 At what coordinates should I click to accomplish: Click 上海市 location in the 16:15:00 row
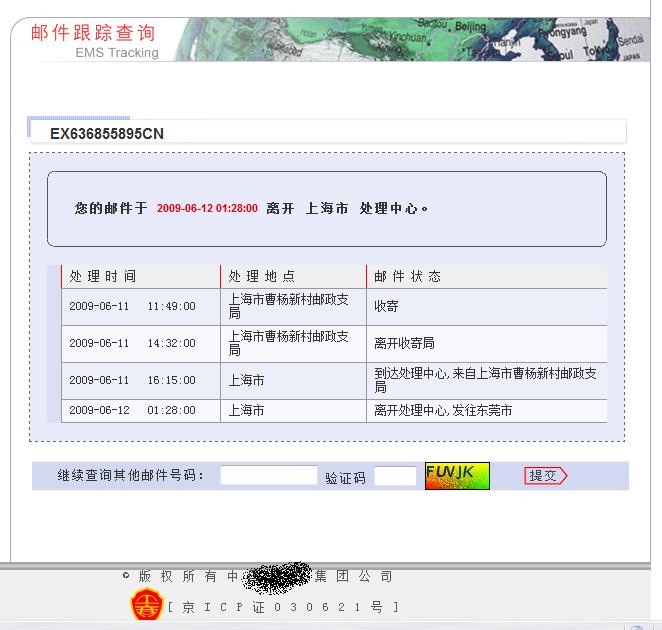tap(293, 380)
